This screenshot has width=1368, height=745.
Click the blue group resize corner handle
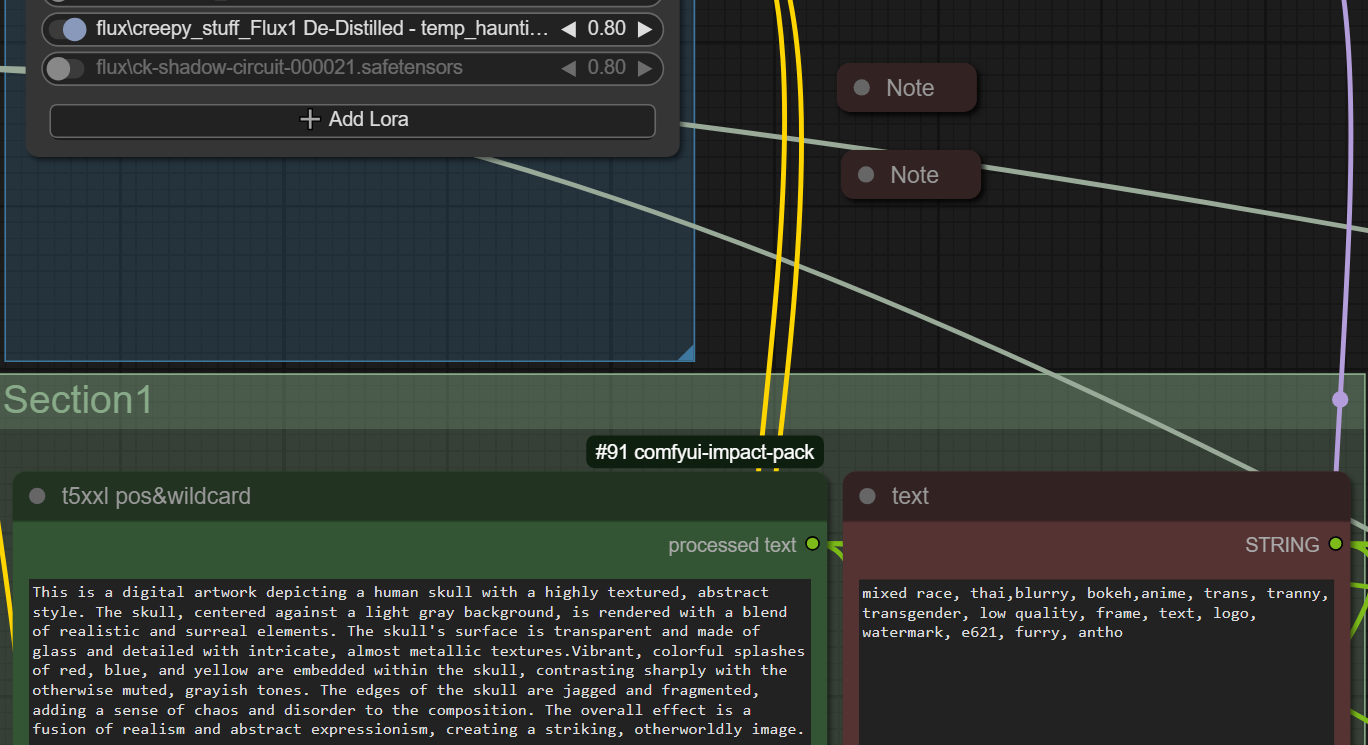coord(686,352)
